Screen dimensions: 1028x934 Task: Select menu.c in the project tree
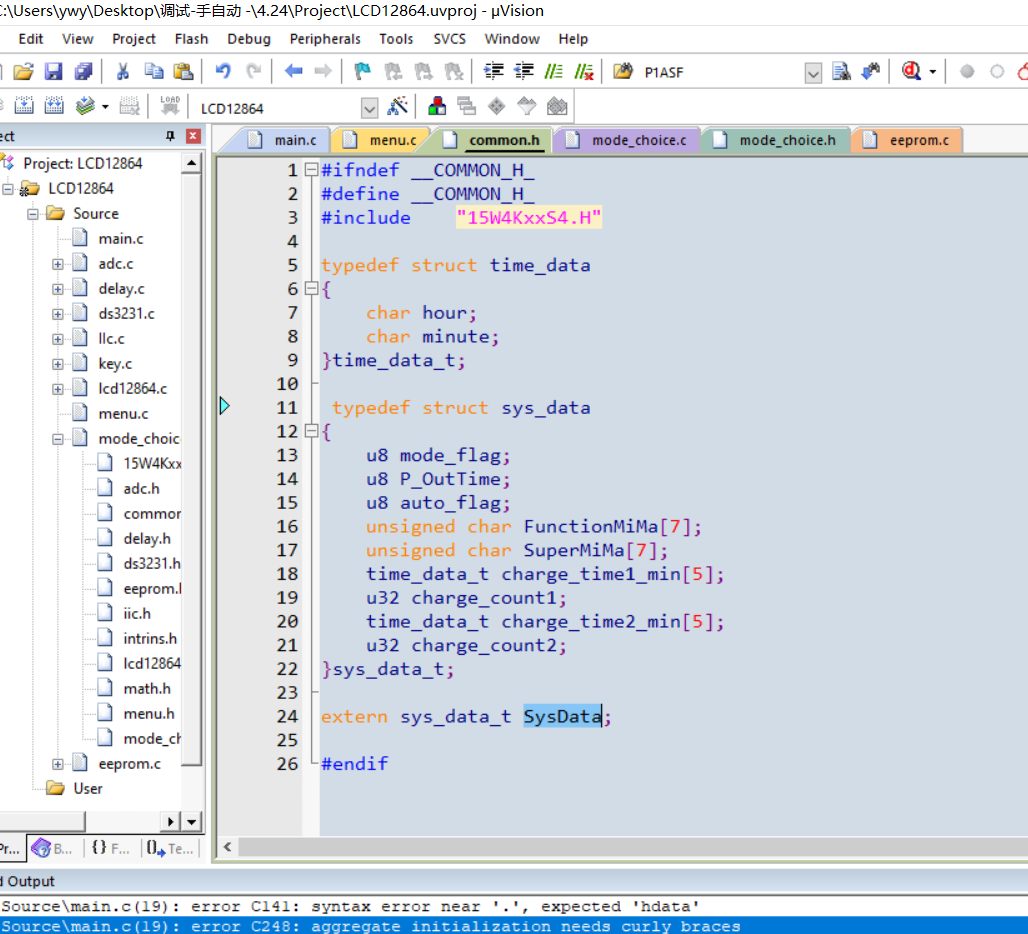point(123,414)
